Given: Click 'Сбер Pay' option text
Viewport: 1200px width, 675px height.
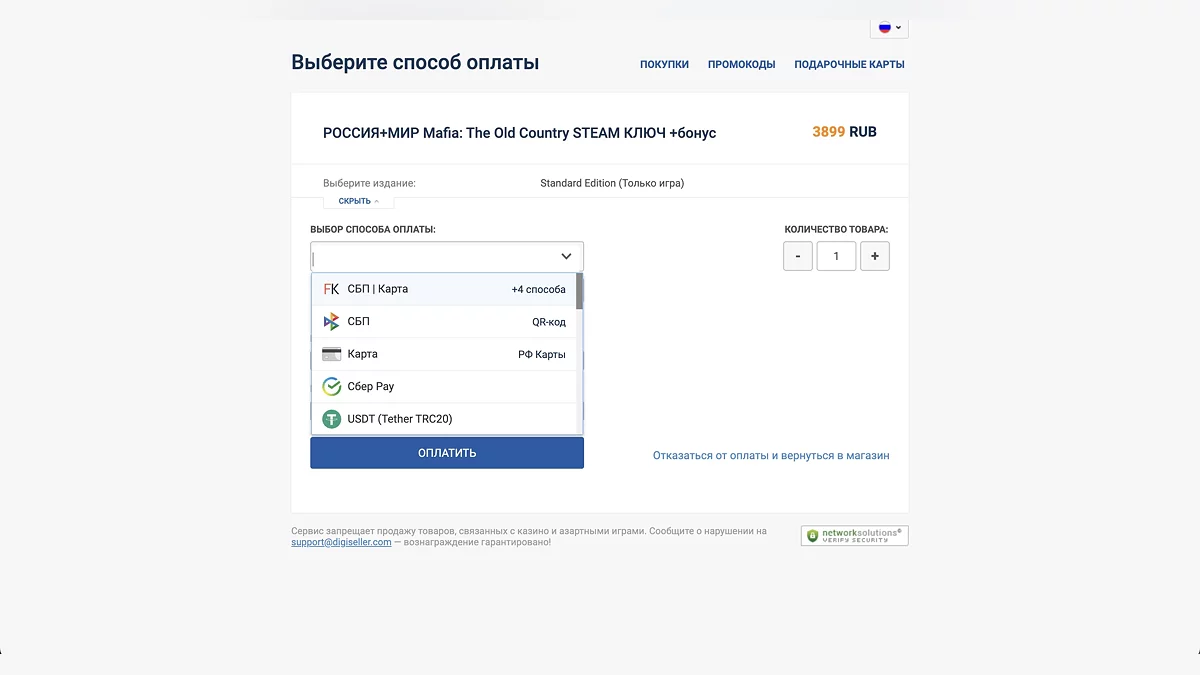Looking at the screenshot, I should (371, 386).
